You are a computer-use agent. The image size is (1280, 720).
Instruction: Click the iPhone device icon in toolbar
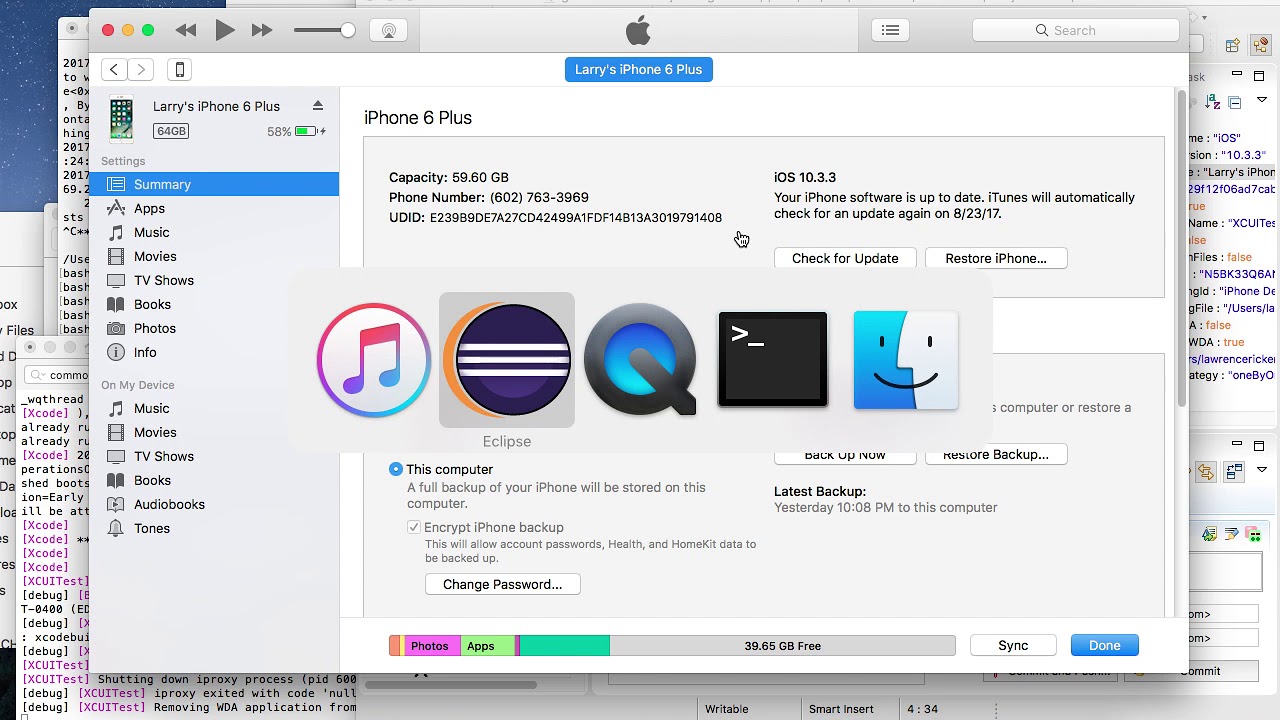[180, 69]
